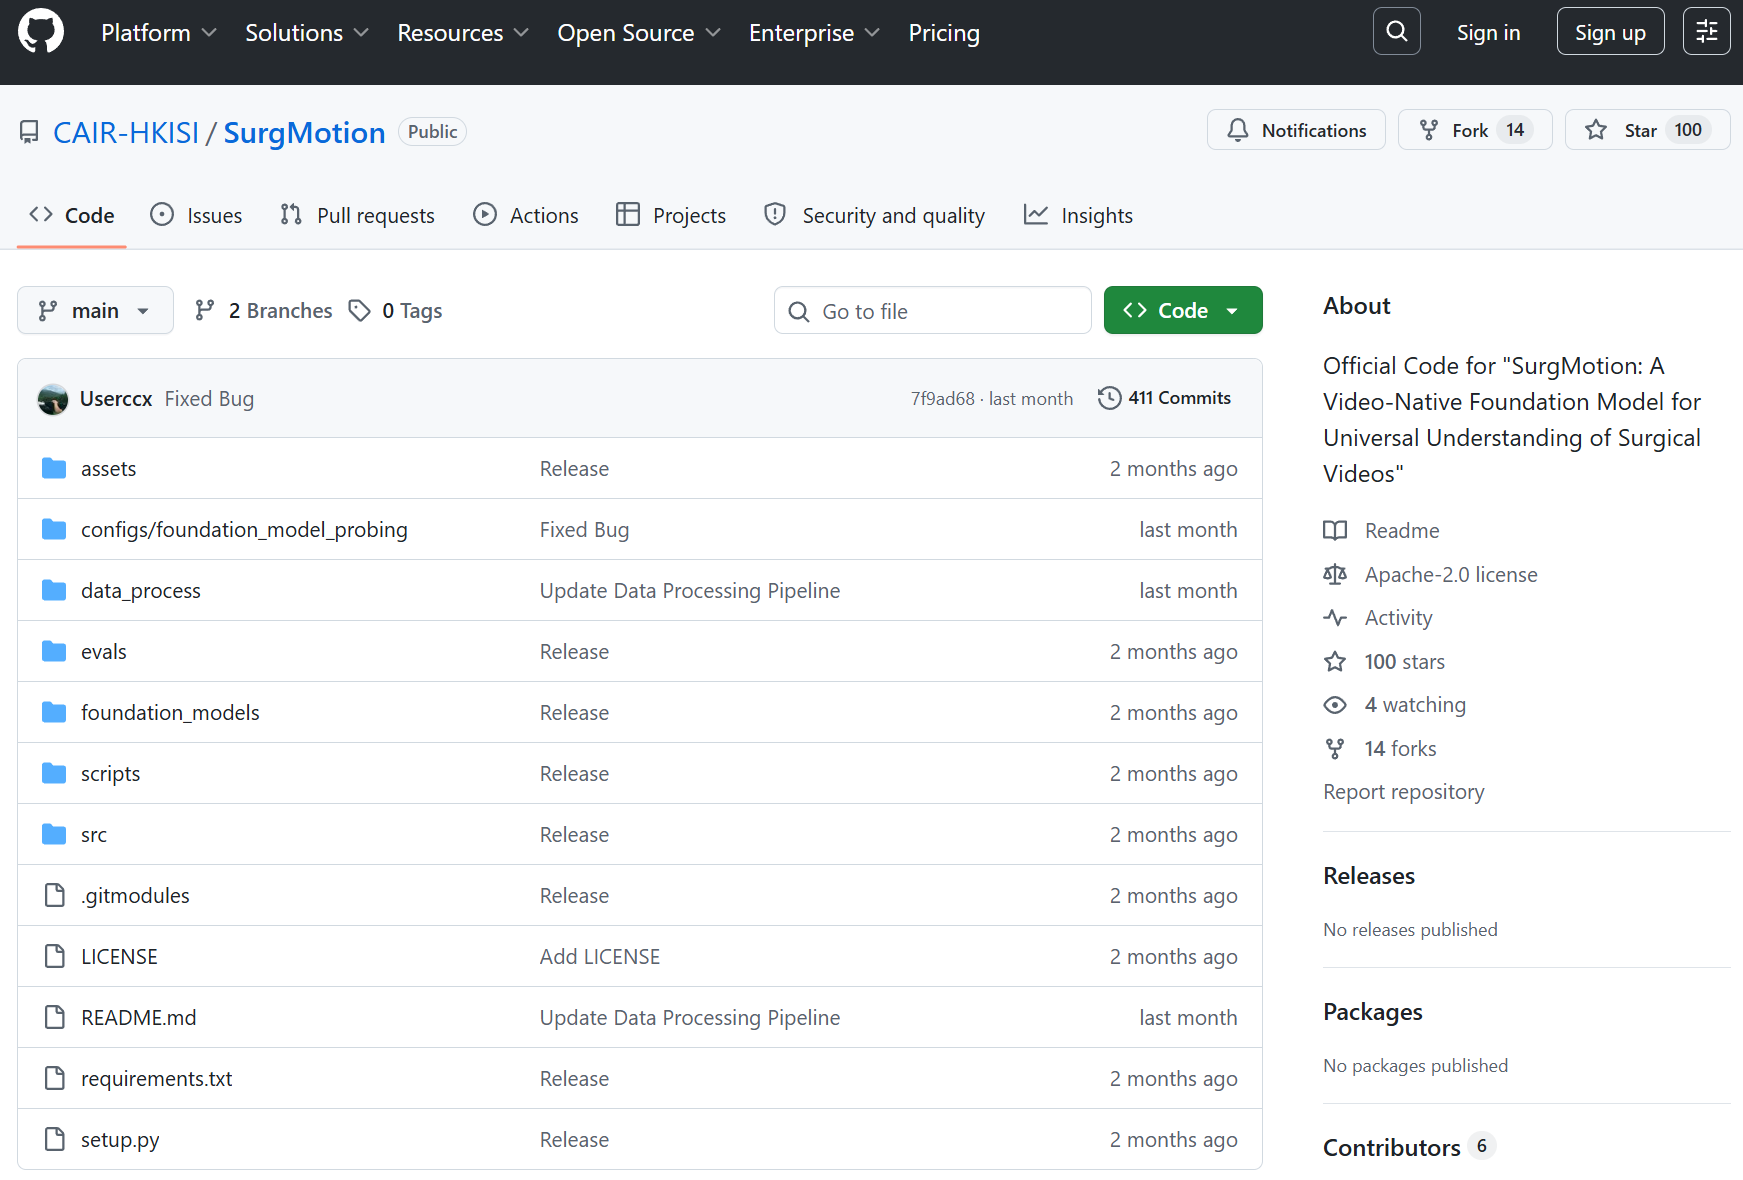
Task: Open the search magnifier icon in header
Action: [x=1397, y=32]
